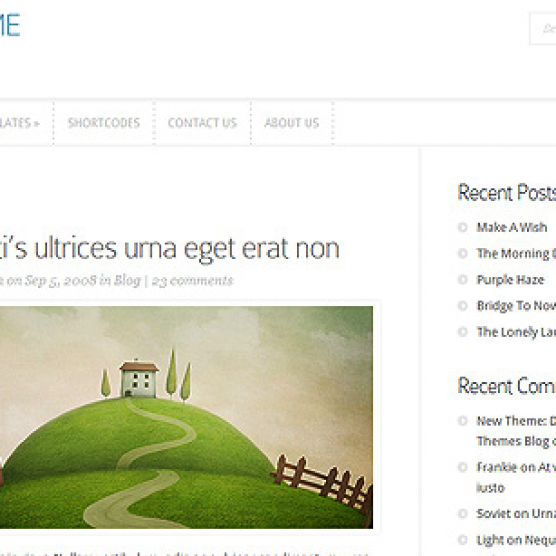Image resolution: width=556 pixels, height=556 pixels.
Task: Open Light's recent comment
Action: tap(516, 540)
